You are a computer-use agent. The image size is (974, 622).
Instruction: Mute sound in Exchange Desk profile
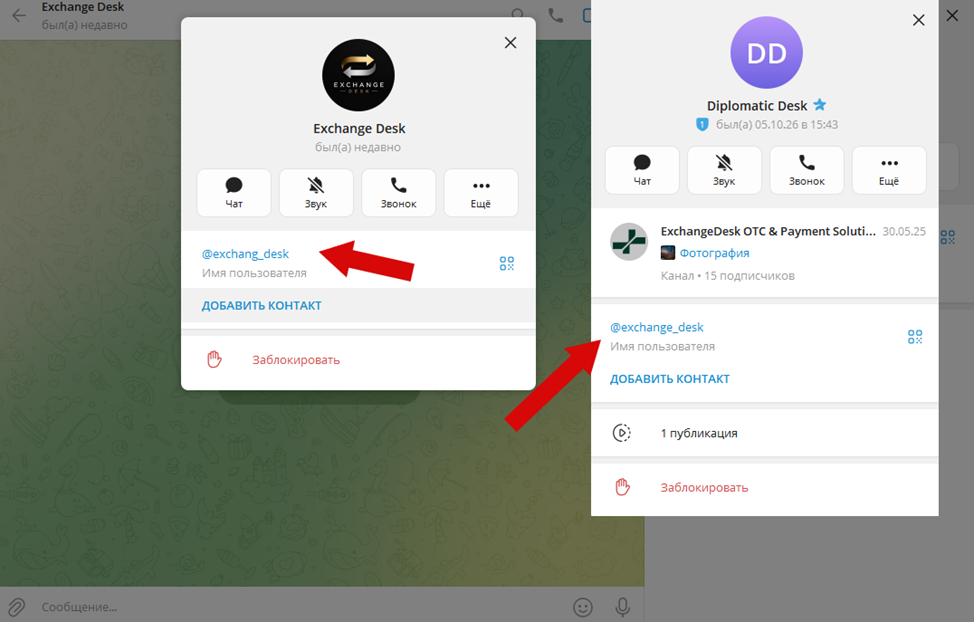[316, 193]
